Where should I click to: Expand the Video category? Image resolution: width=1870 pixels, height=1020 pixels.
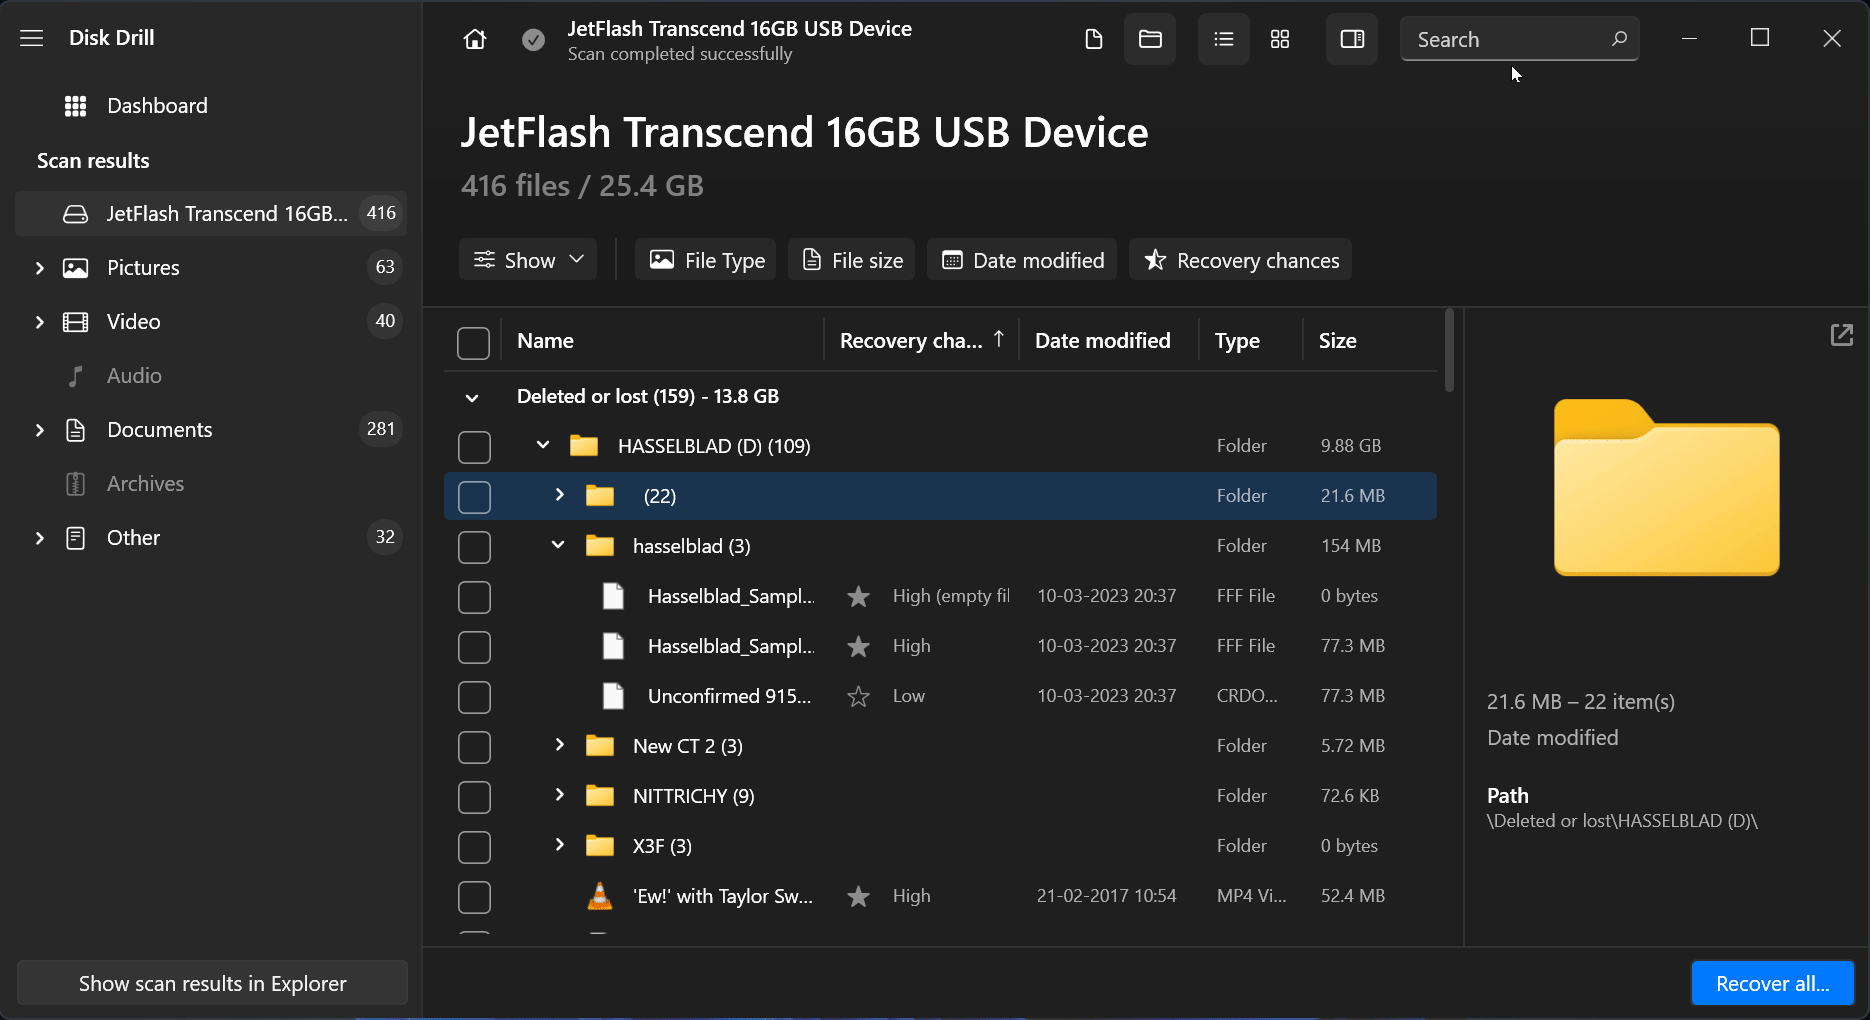coord(40,322)
